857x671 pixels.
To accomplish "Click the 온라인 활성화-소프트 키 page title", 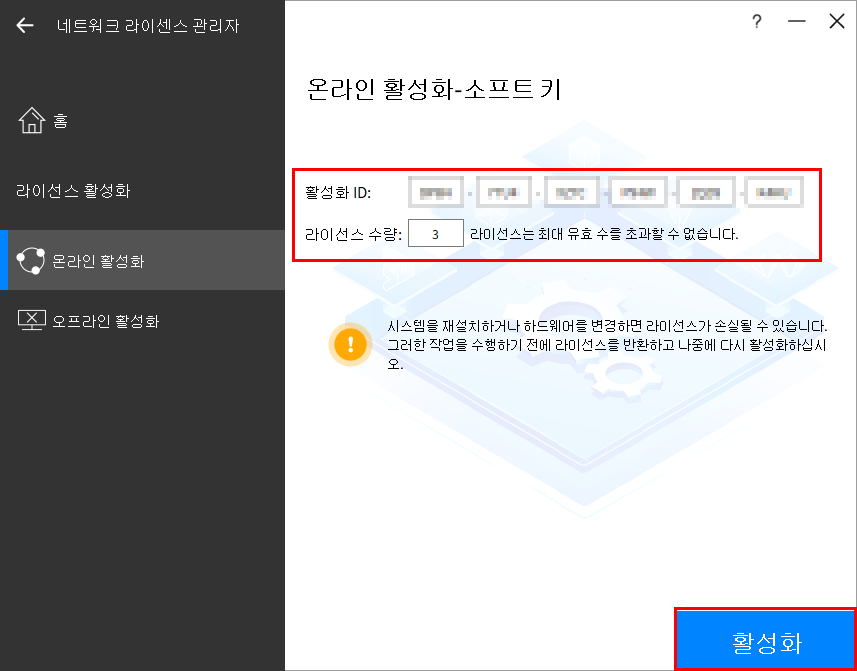I will pos(434,89).
